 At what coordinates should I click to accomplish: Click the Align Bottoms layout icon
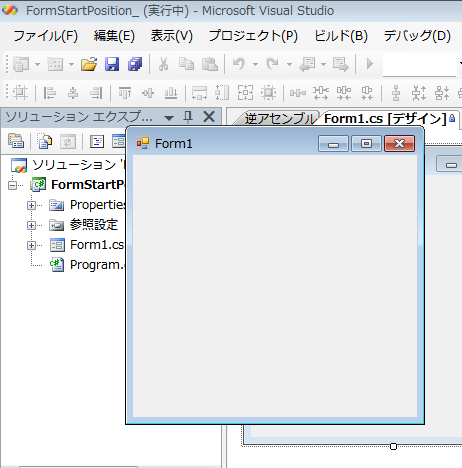[x=171, y=92]
